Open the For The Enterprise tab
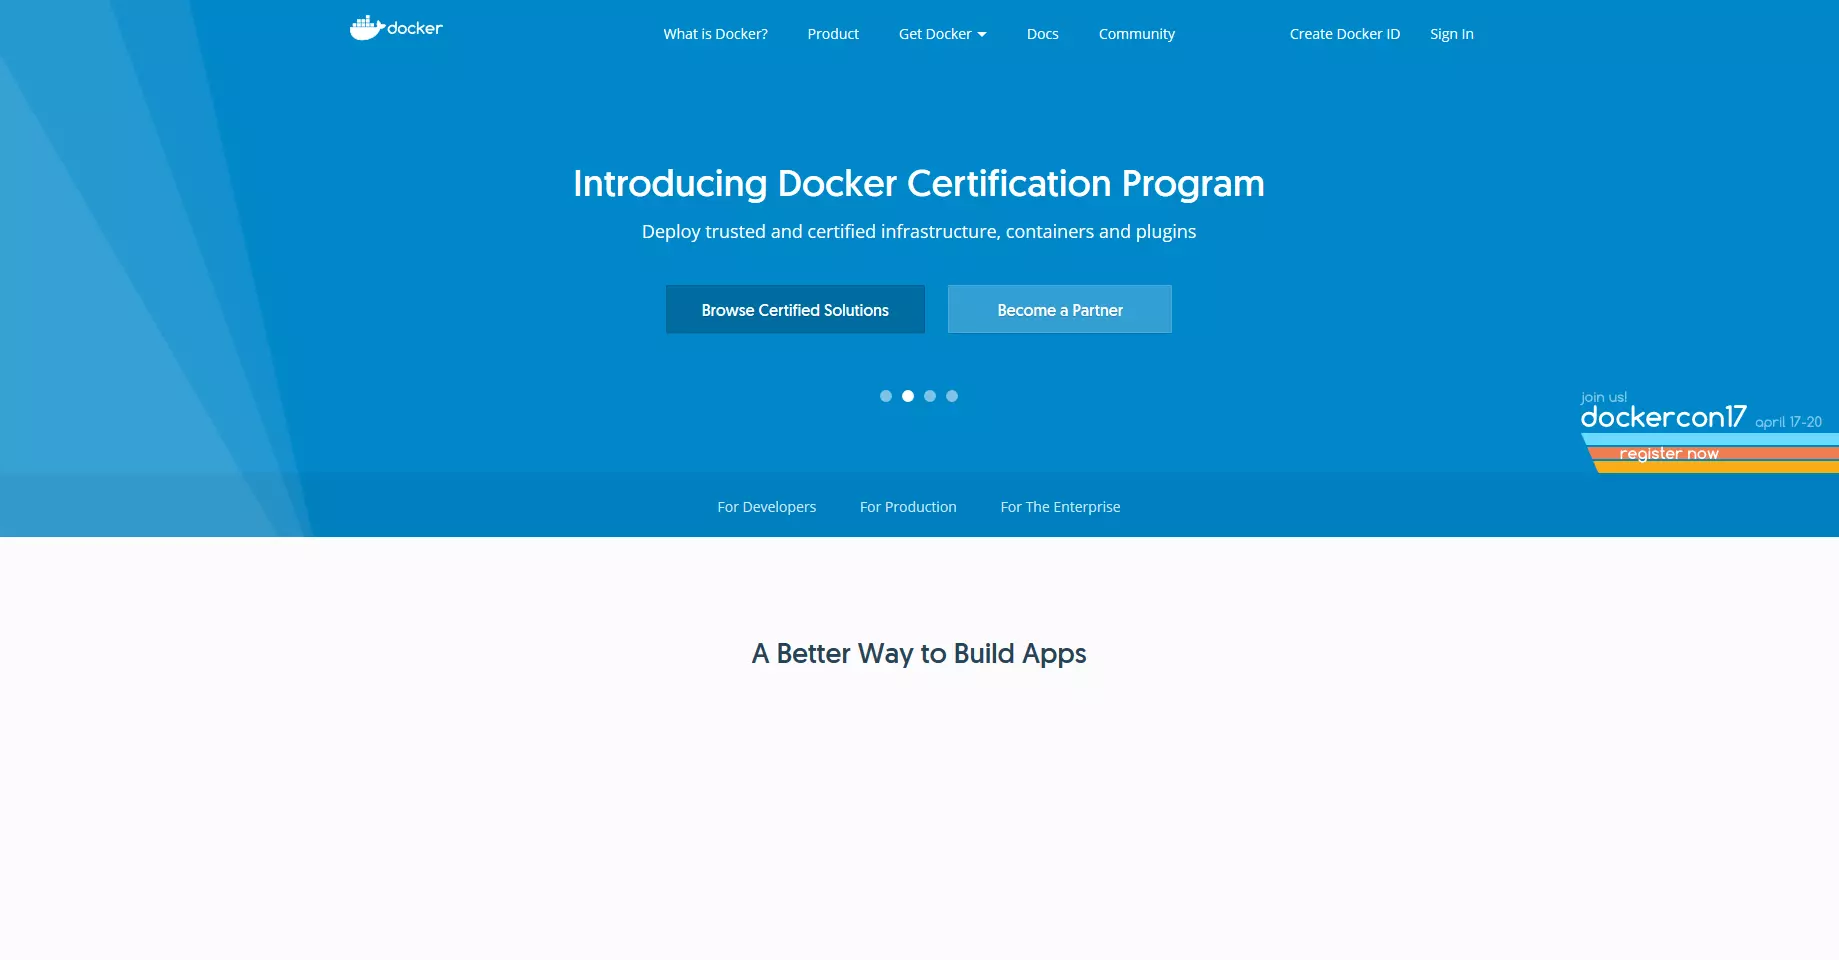Image resolution: width=1839 pixels, height=960 pixels. 1060,507
